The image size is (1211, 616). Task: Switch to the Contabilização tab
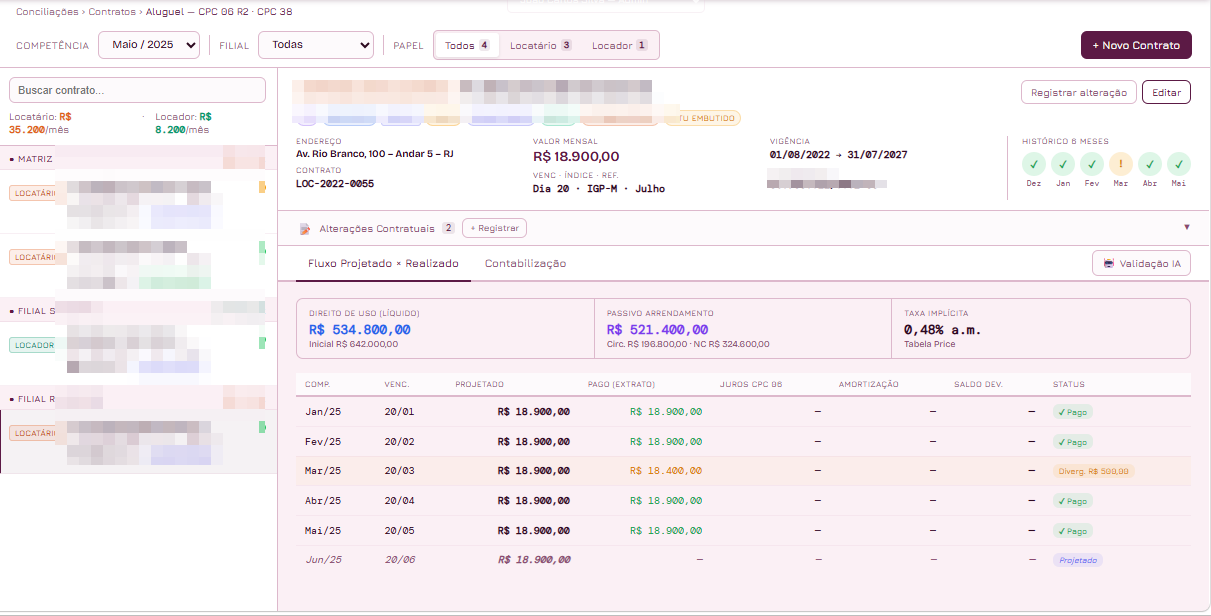tap(525, 264)
